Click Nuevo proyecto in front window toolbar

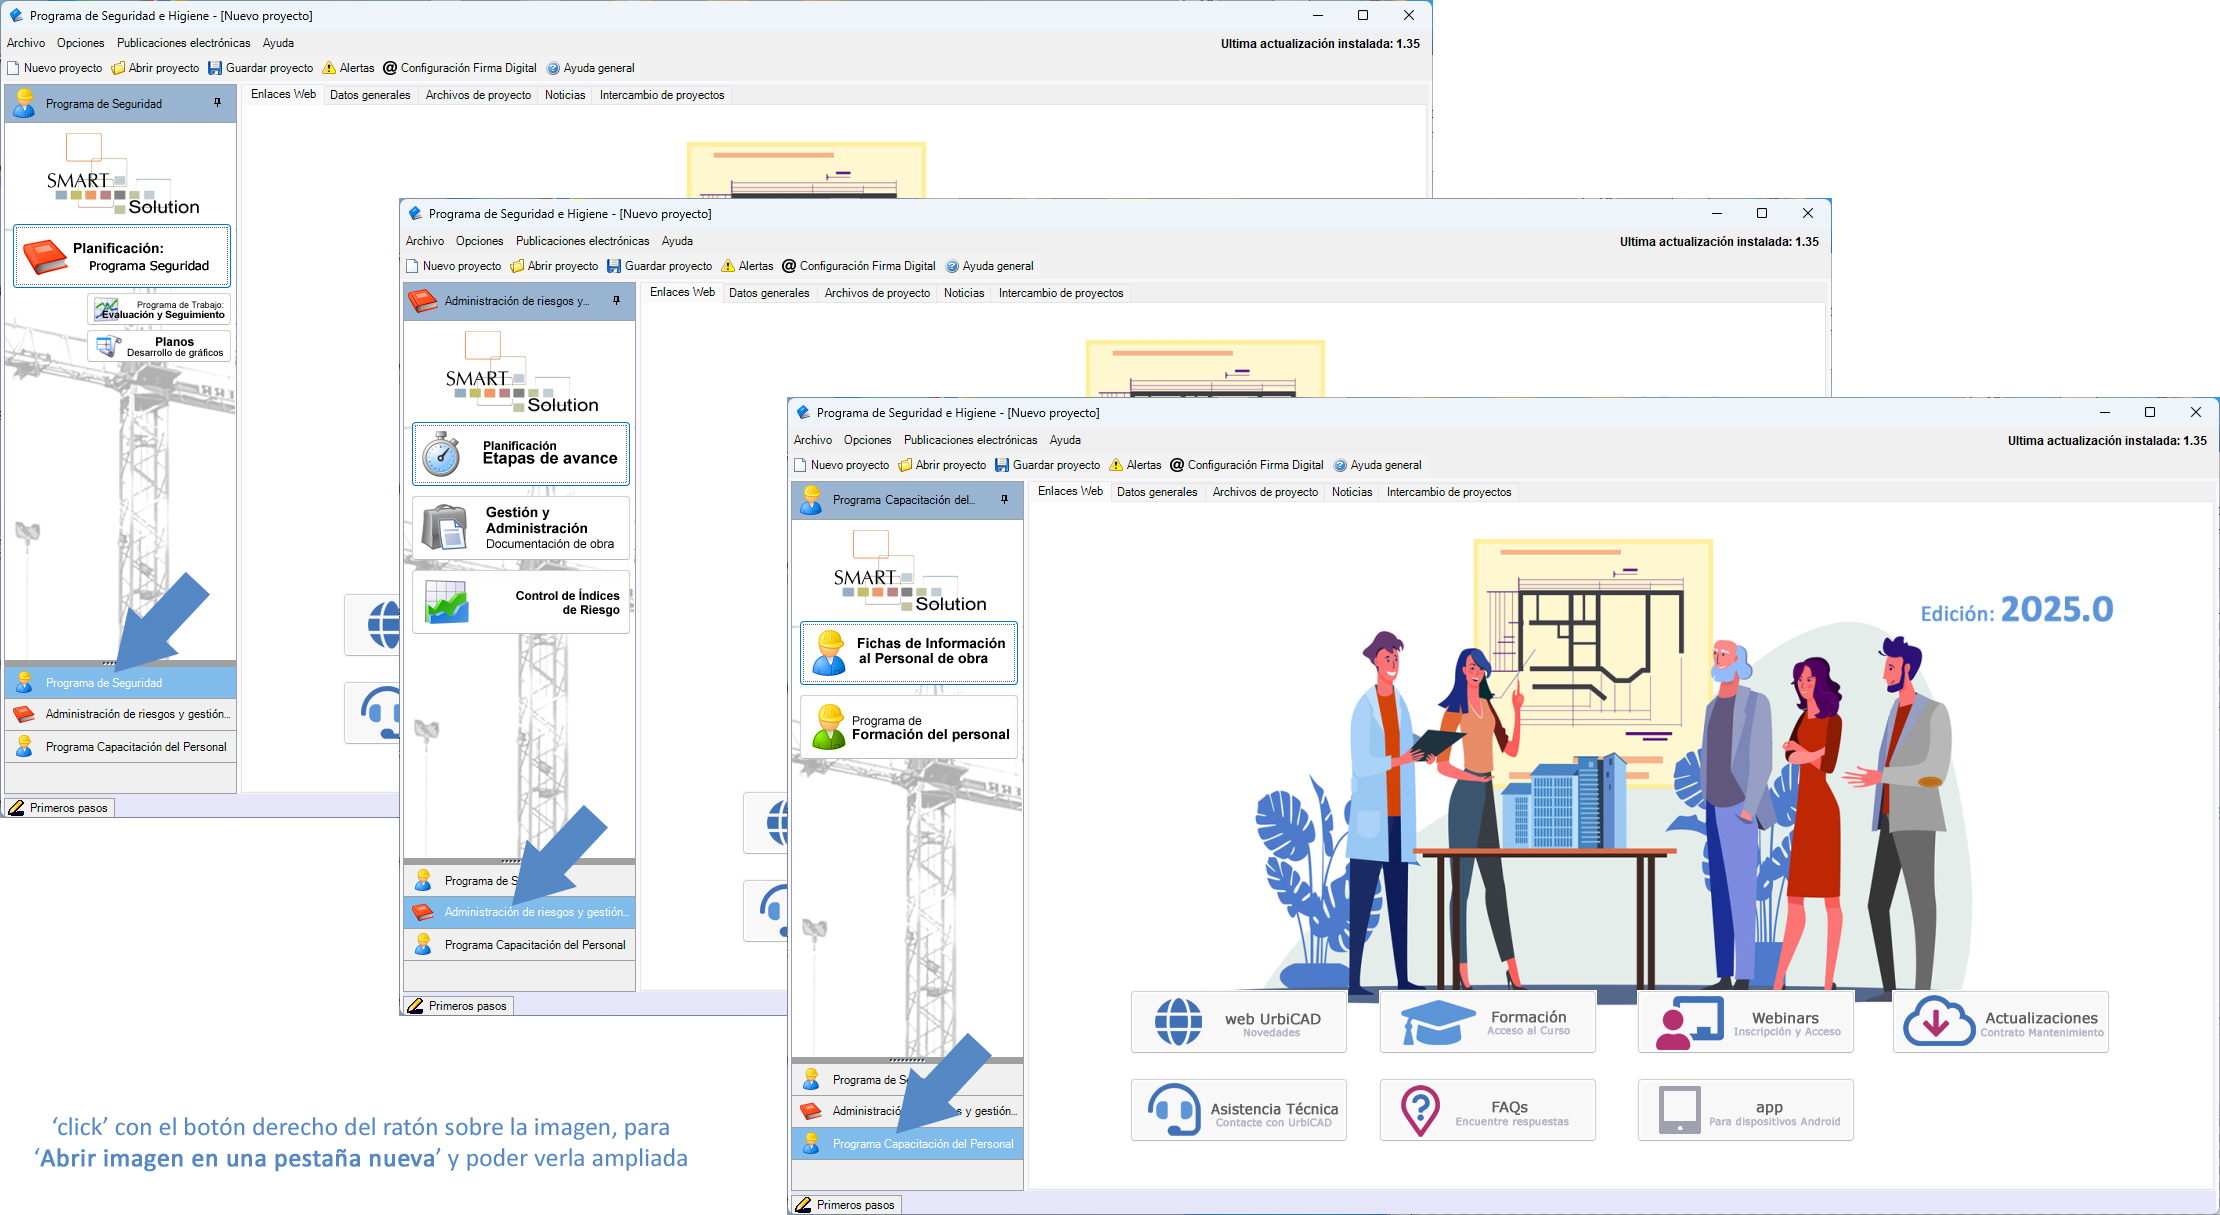841,465
